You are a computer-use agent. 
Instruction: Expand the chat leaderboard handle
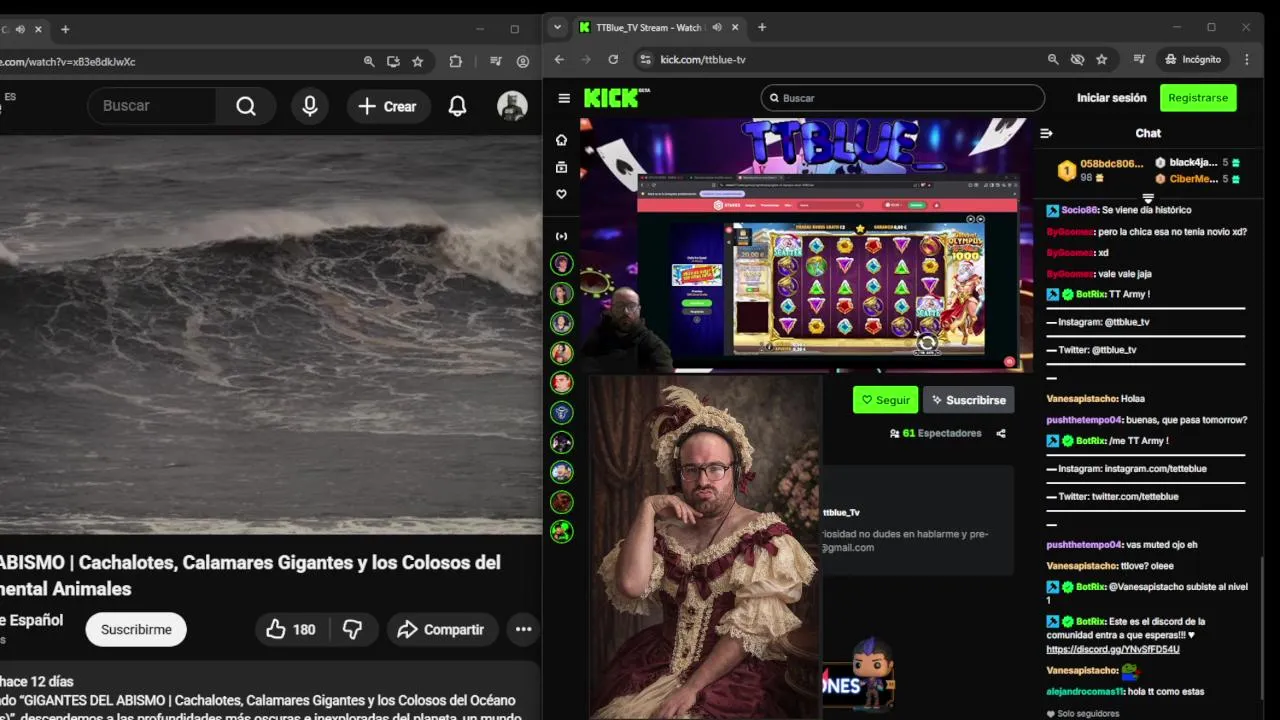(1148, 197)
